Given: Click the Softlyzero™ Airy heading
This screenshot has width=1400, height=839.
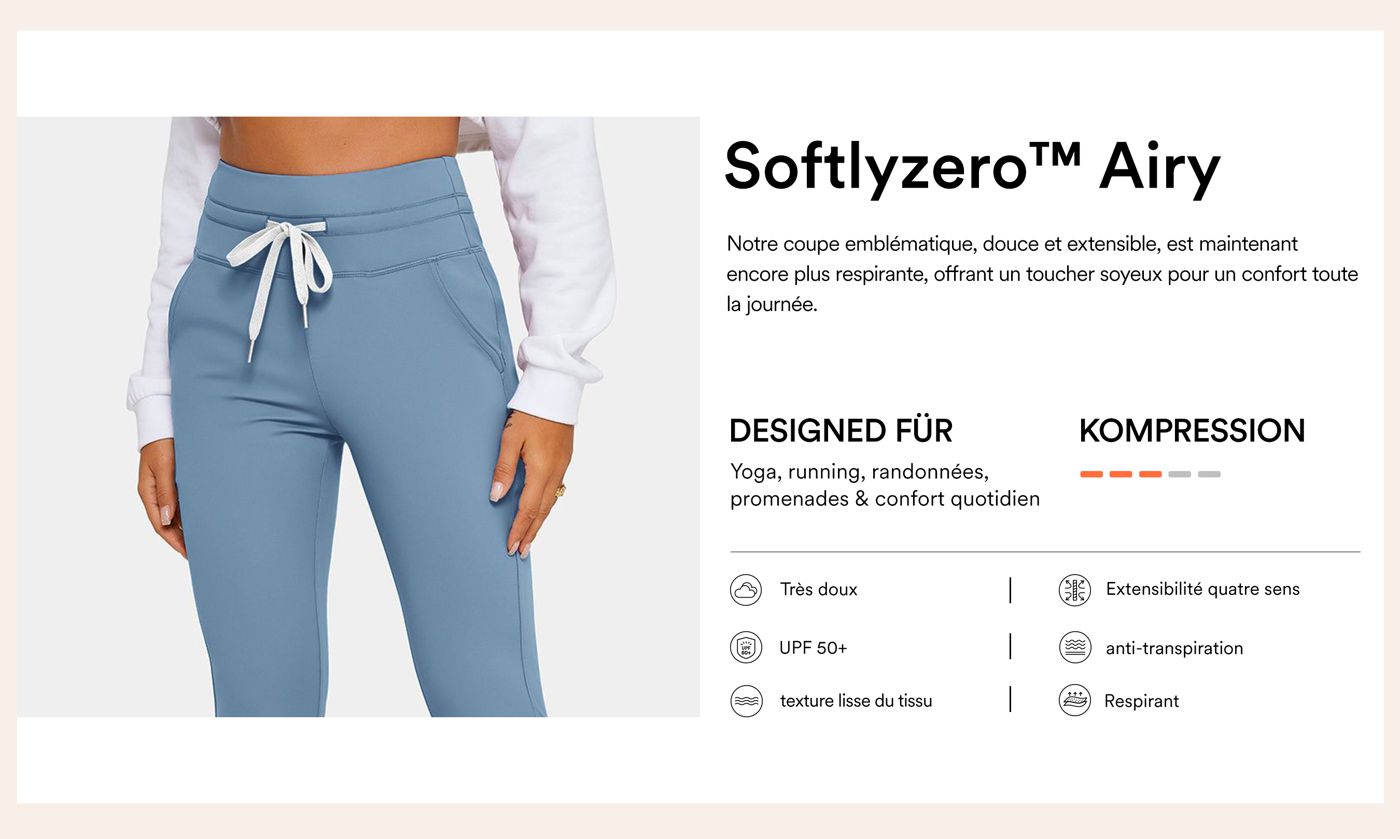Looking at the screenshot, I should 972,166.
